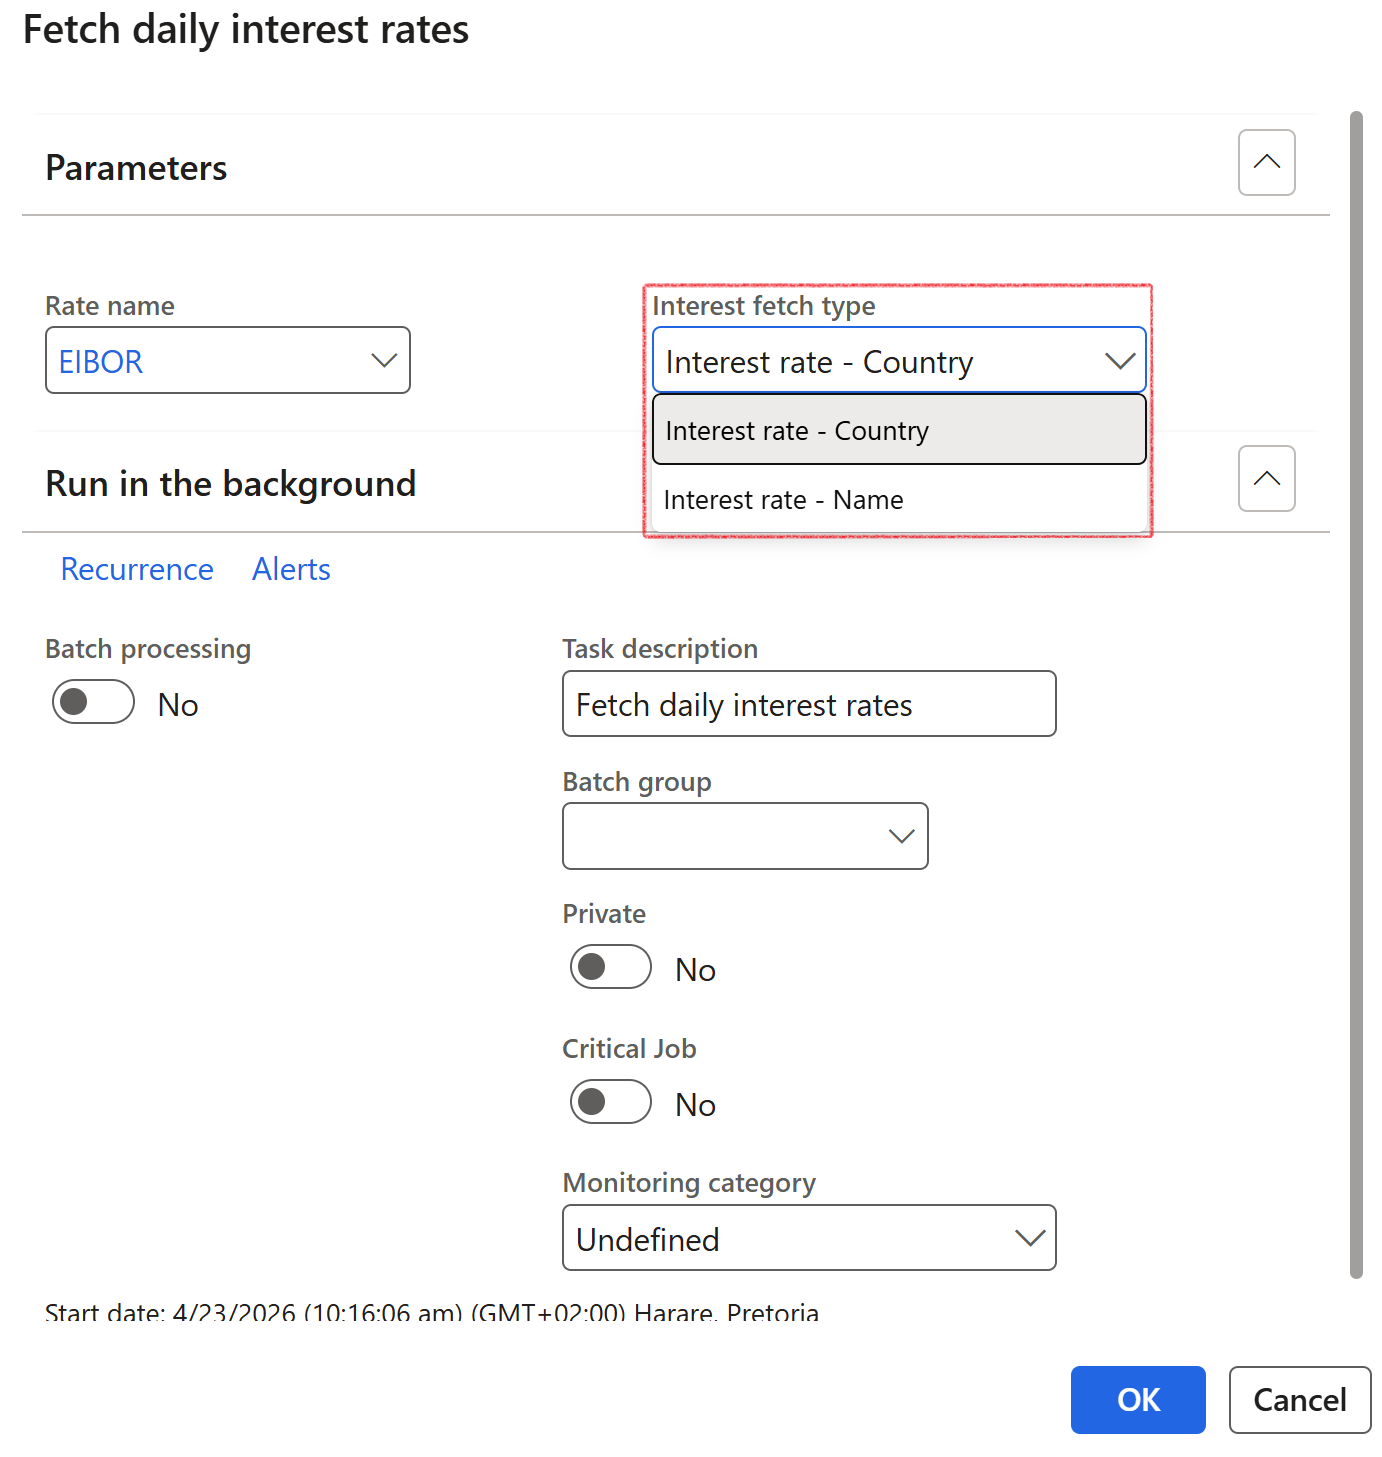The width and height of the screenshot is (1382, 1457).
Task: Select 'Interest rate - Country' list option
Action: [x=898, y=430]
